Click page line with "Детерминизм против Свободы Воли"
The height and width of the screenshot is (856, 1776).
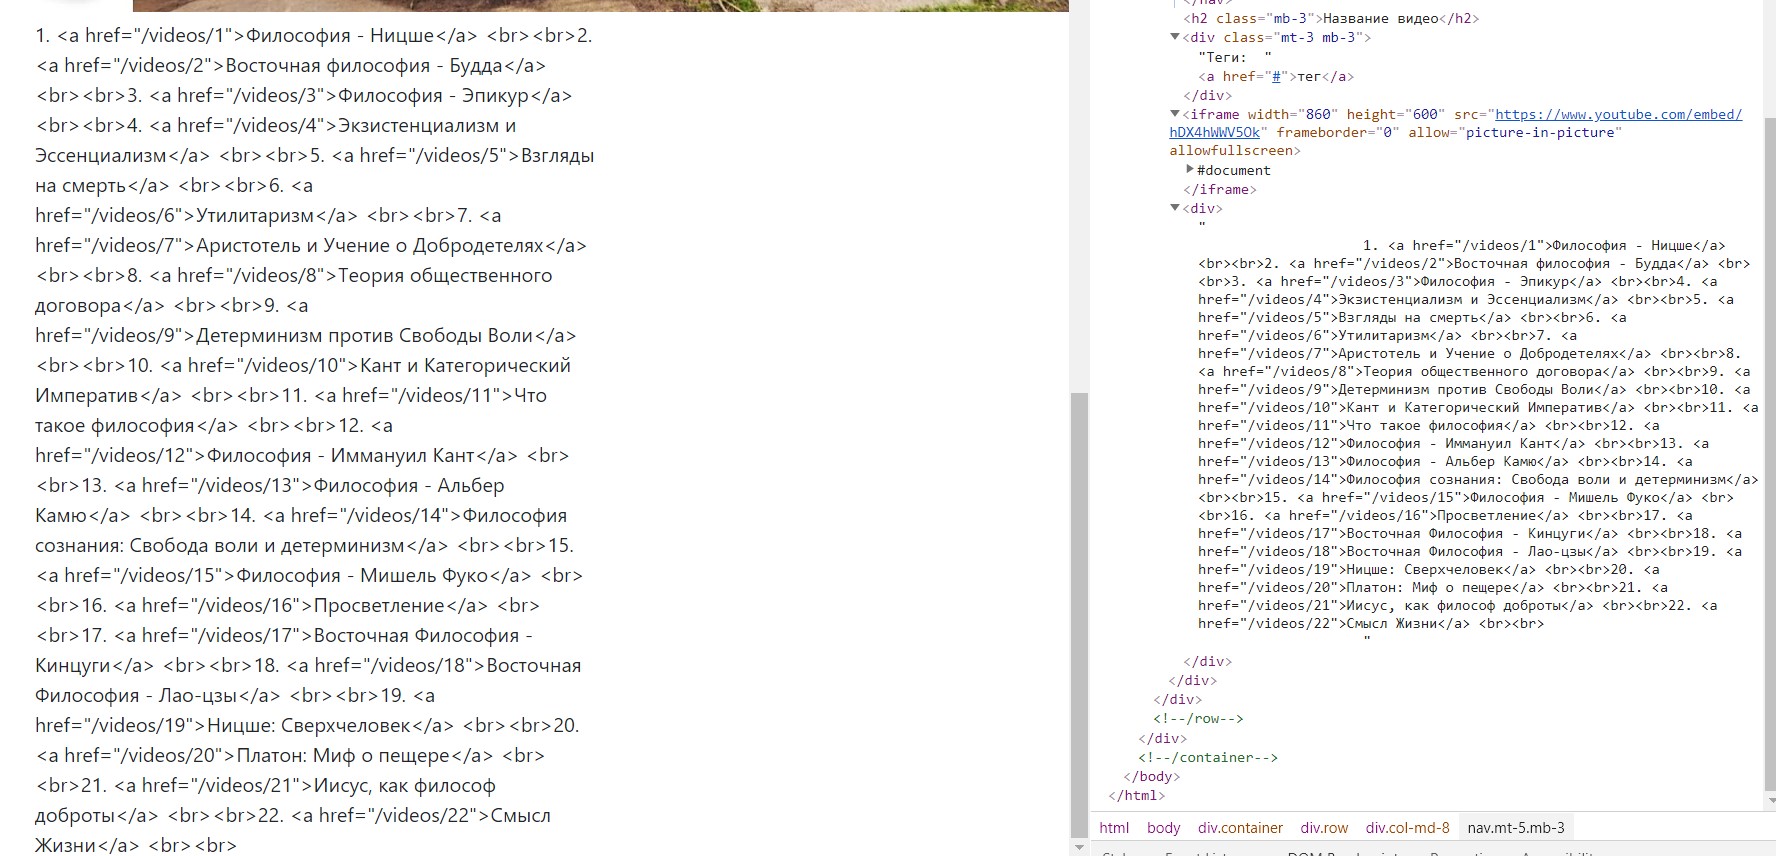pos(306,335)
